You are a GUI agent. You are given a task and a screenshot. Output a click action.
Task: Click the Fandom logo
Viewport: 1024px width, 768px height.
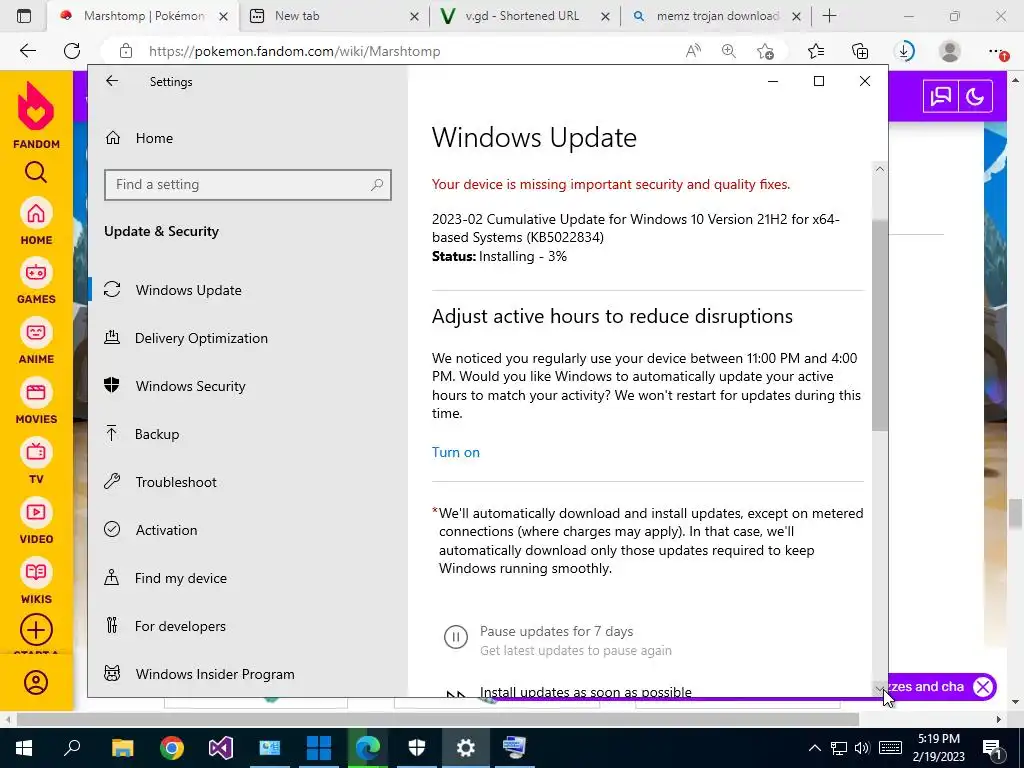coord(36,115)
